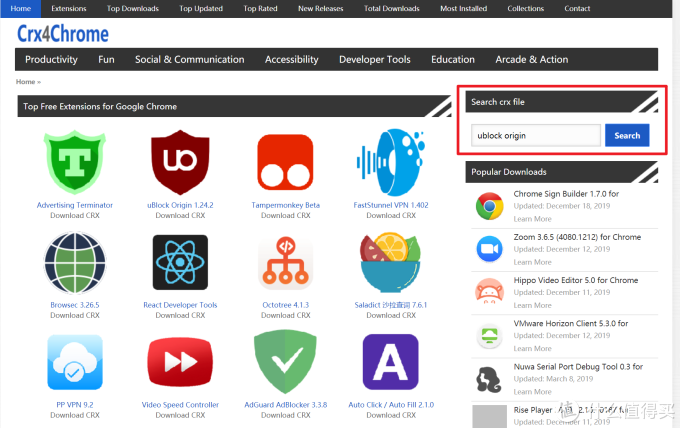Viewport: 680px width, 428px height.
Task: Open the orange Octotree icon
Action: click(285, 262)
